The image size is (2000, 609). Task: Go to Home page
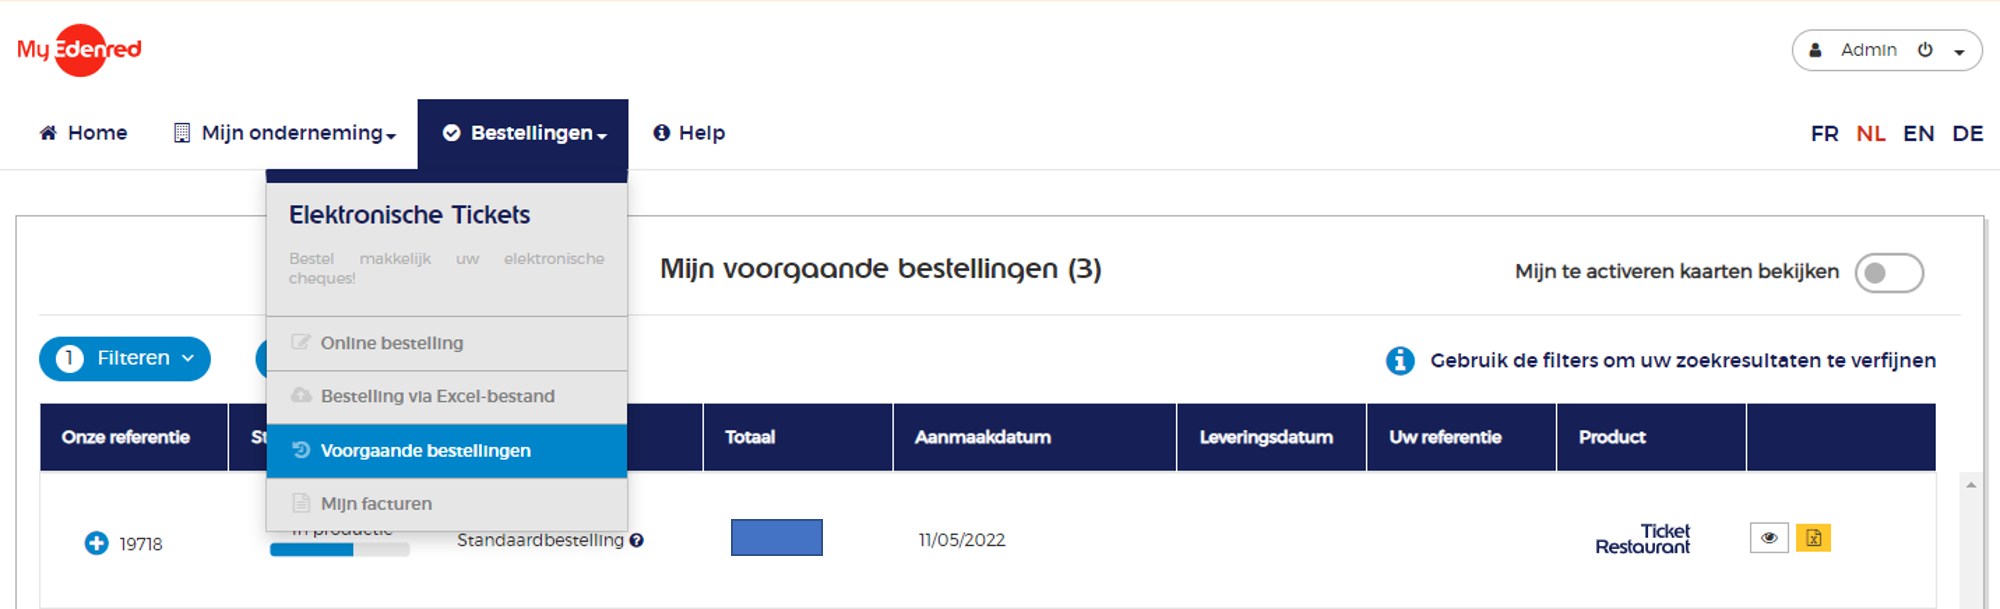(84, 133)
